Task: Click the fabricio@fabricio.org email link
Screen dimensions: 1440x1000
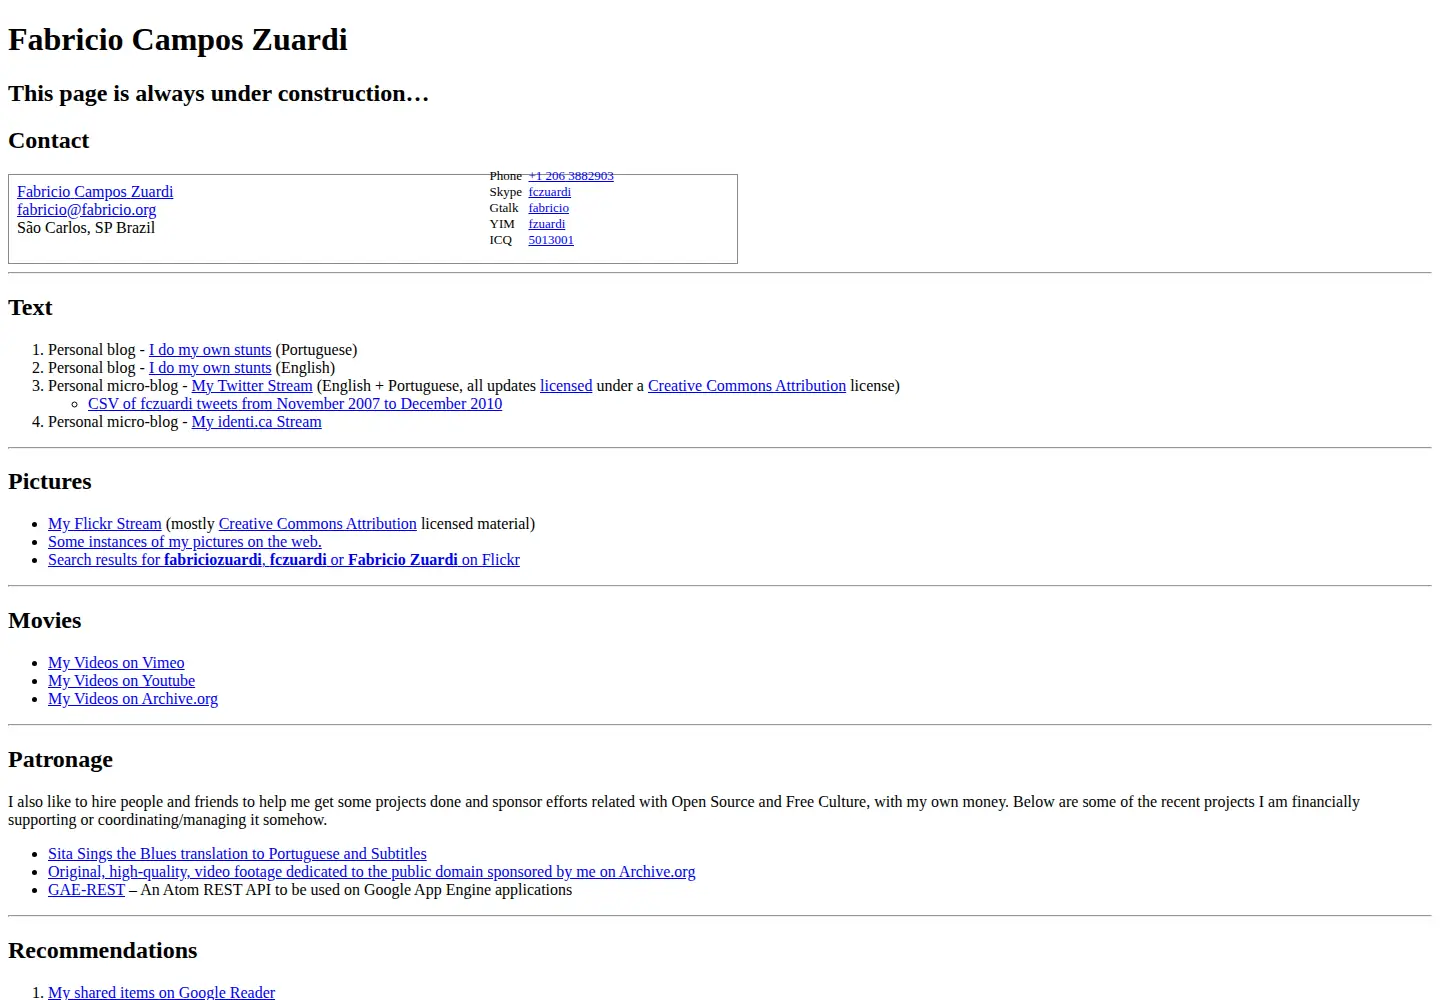Action: coord(86,210)
